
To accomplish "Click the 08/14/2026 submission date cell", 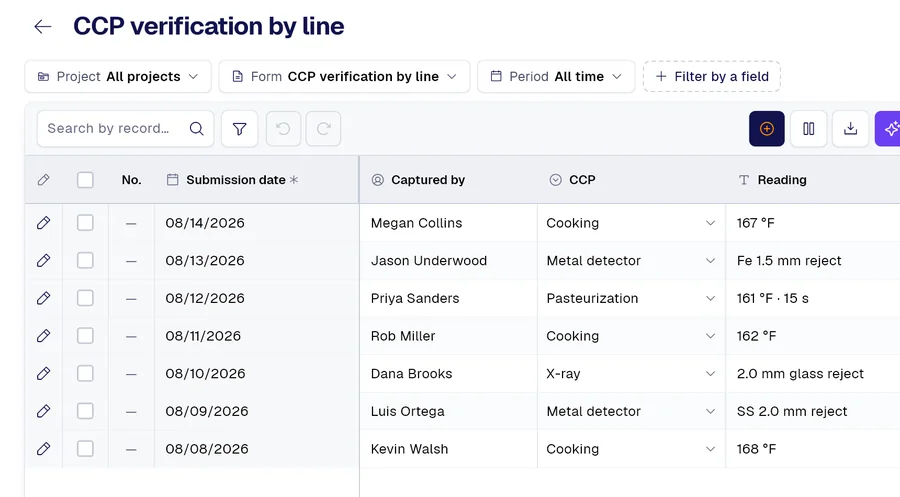I will pyautogui.click(x=257, y=223).
